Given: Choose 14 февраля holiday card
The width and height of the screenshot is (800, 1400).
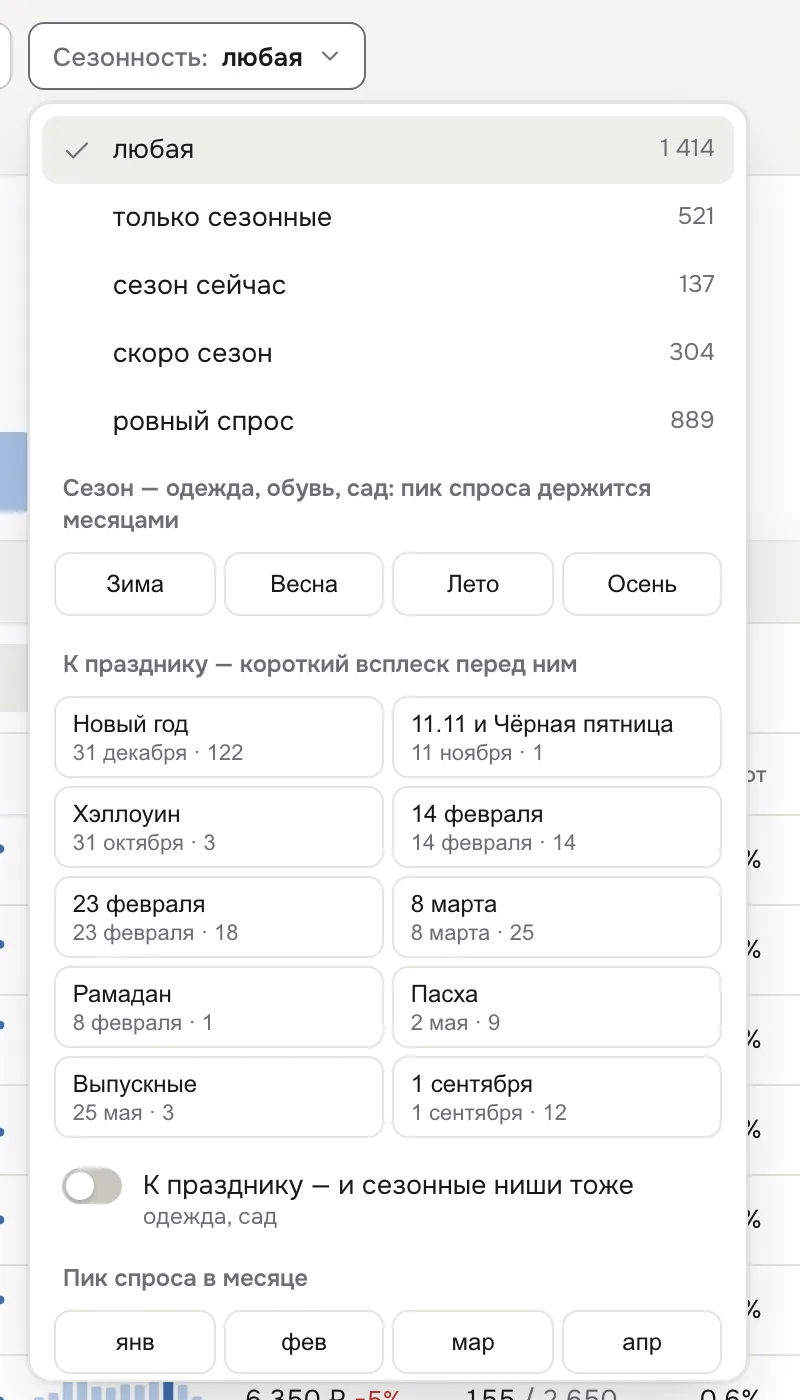Looking at the screenshot, I should coord(557,827).
